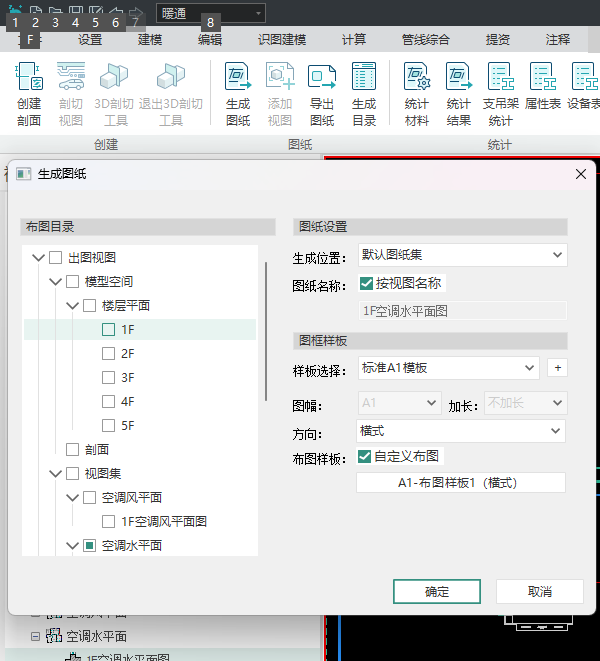
Task: Open the 属性表 tool
Action: pos(543,76)
